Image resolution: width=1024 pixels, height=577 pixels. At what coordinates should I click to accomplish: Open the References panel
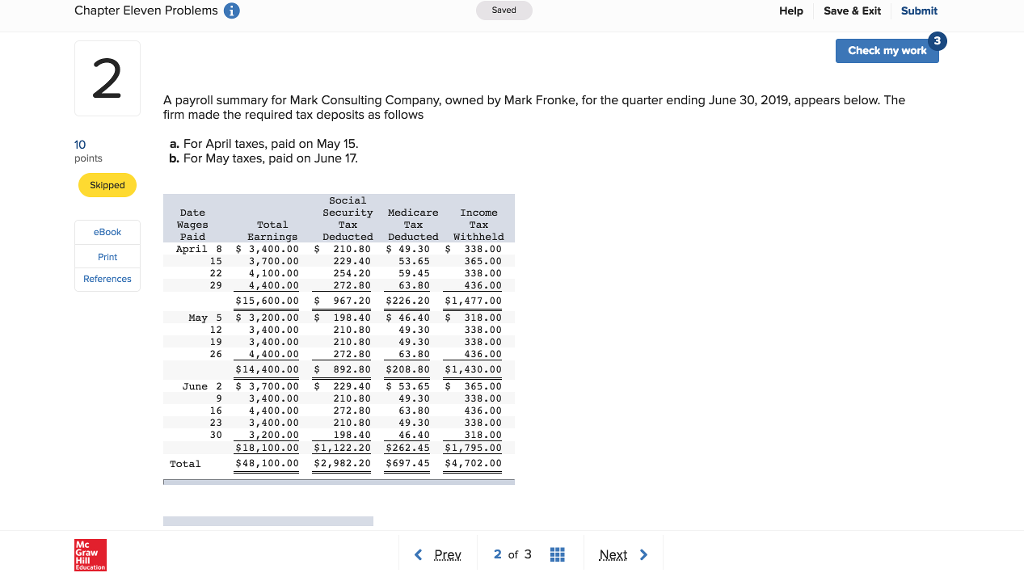point(107,279)
